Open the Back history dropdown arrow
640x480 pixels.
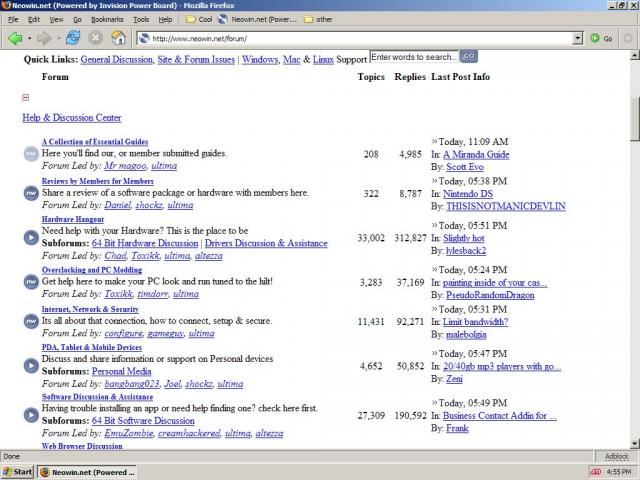(29, 38)
